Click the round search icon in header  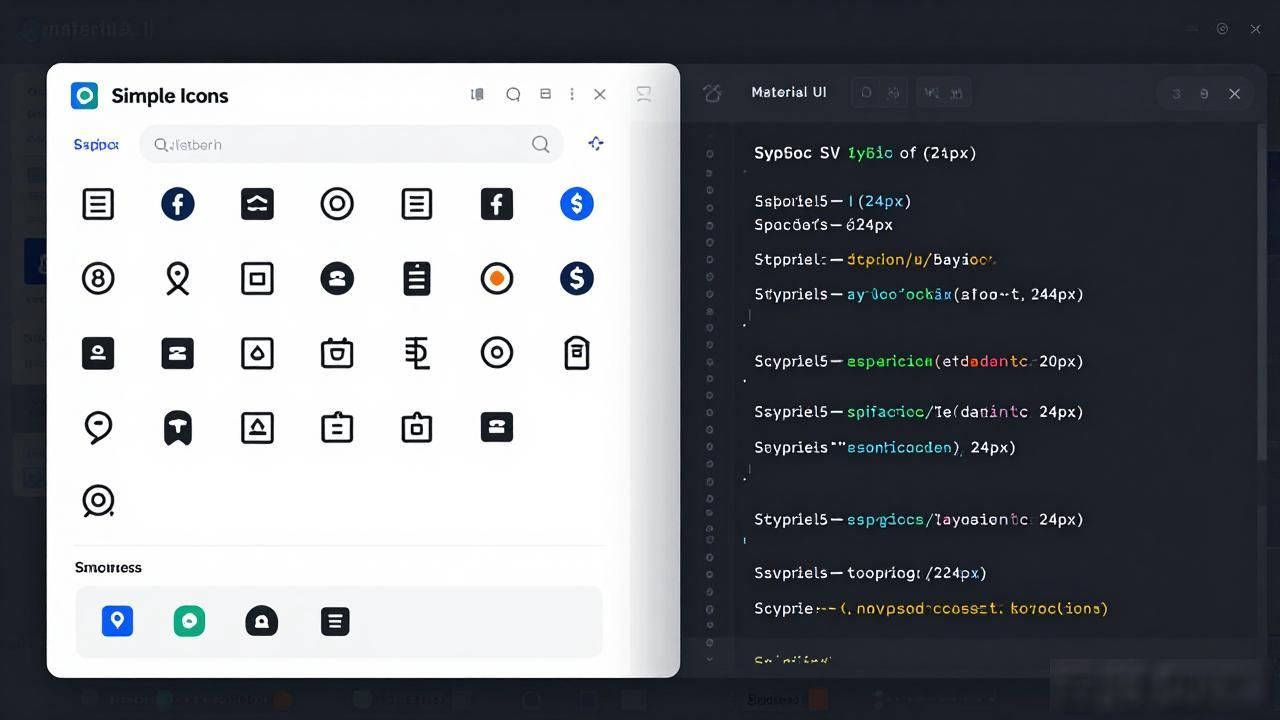tap(513, 94)
